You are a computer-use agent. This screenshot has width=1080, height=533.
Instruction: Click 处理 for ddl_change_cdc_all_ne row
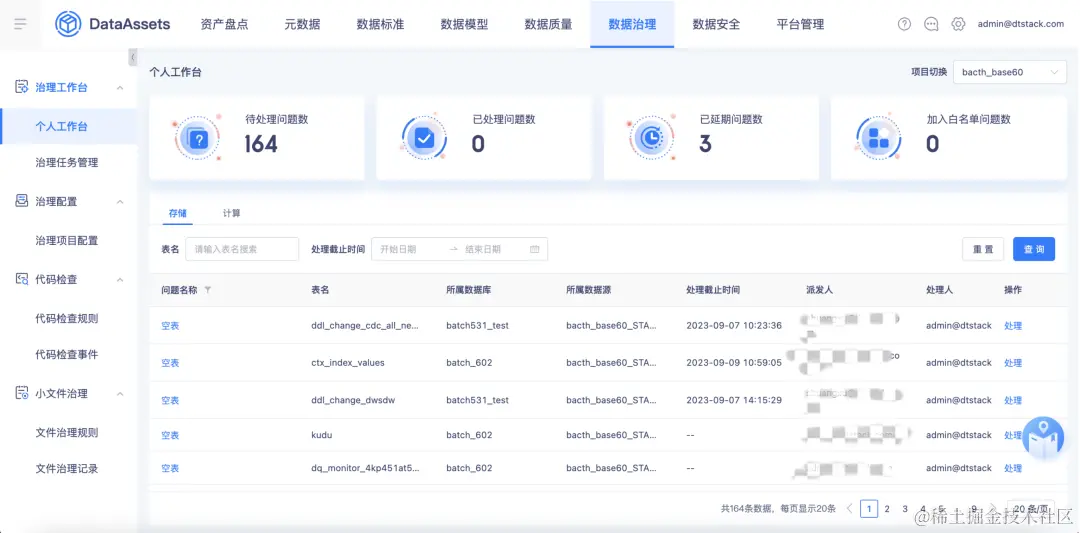point(1012,326)
